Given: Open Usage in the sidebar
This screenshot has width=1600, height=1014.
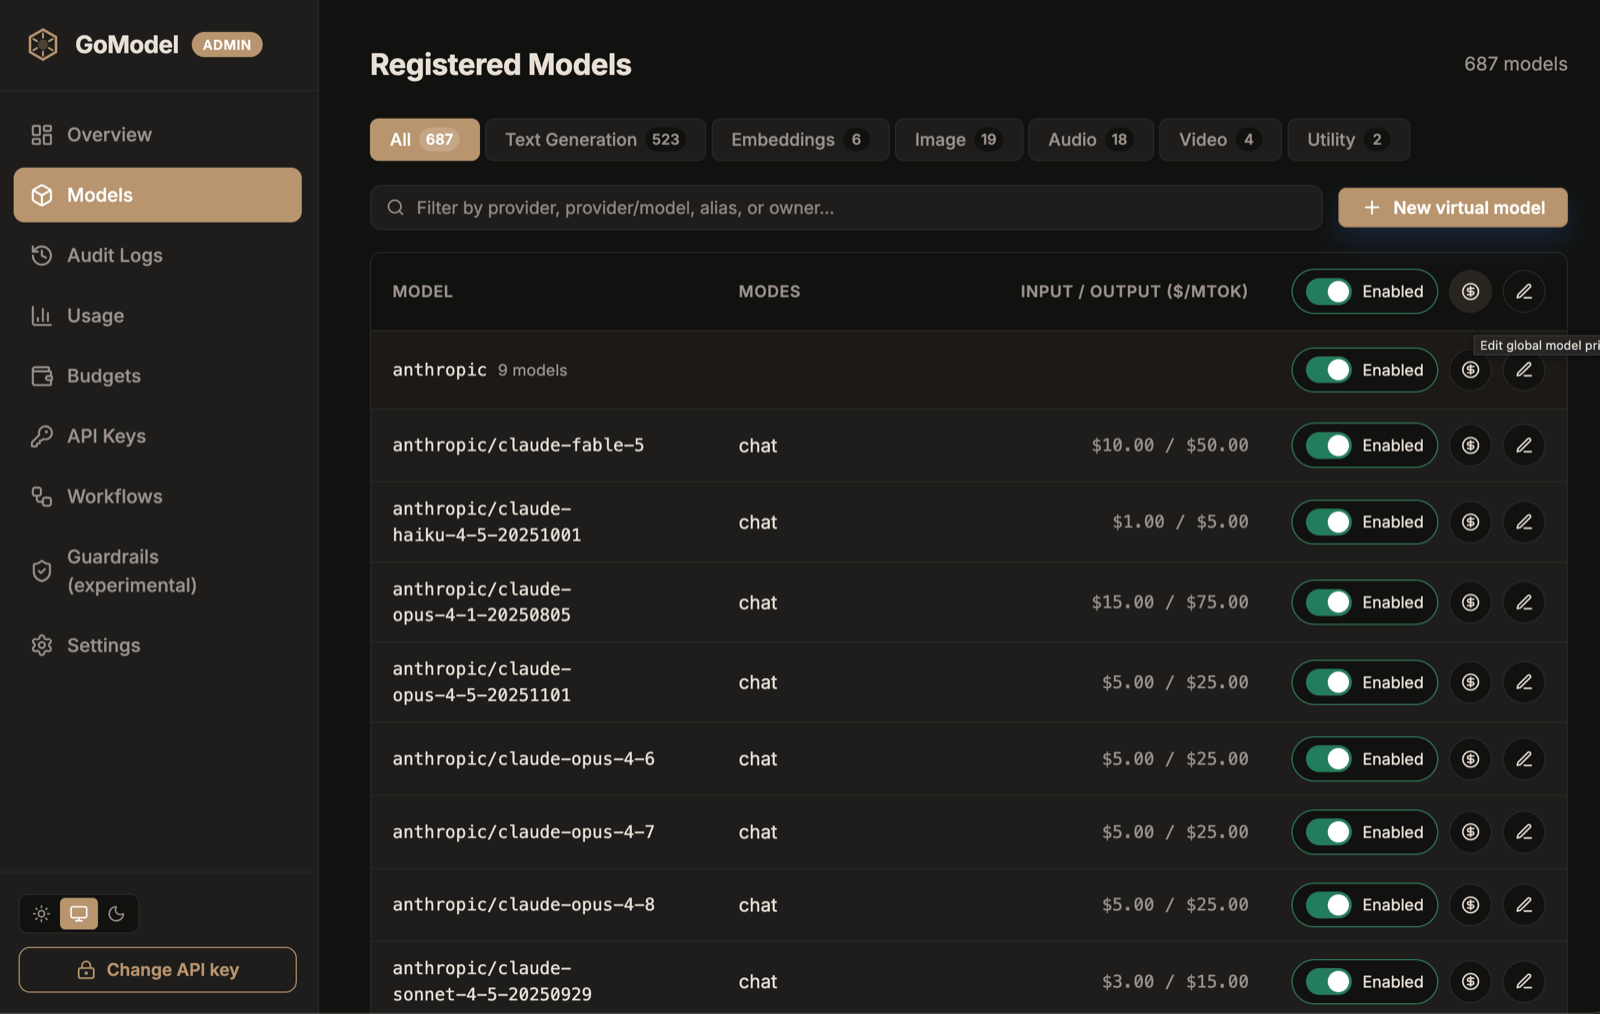Looking at the screenshot, I should click(x=158, y=316).
